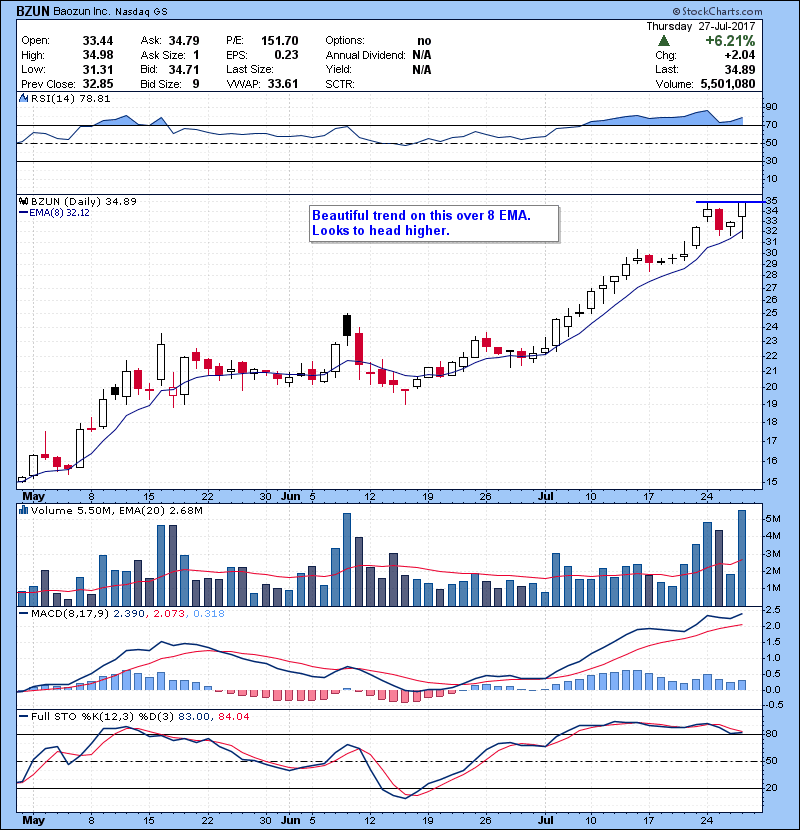Click the VWAP value 33.61
Screen dimensions: 800x830
pos(283,84)
